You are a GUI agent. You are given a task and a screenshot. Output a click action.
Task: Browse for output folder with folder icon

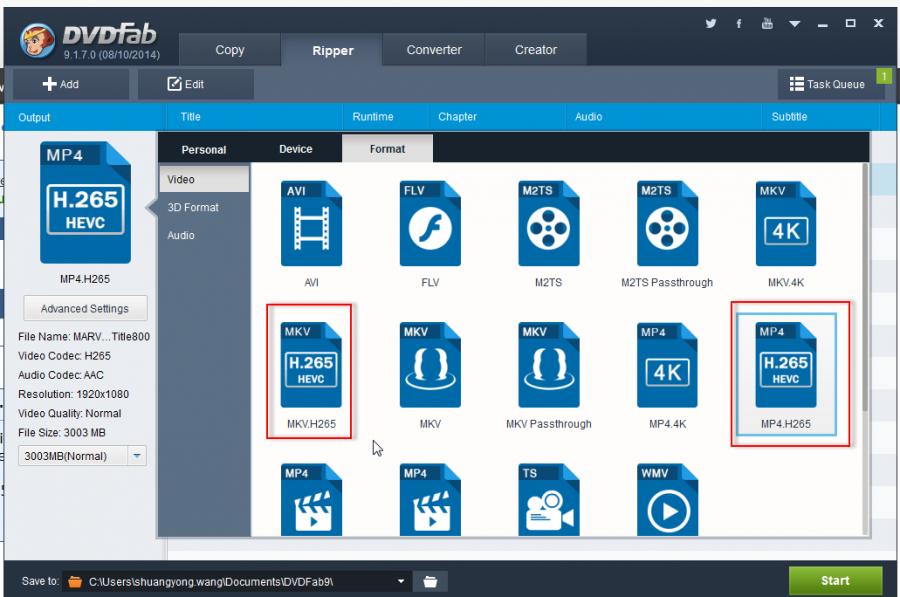coord(430,581)
